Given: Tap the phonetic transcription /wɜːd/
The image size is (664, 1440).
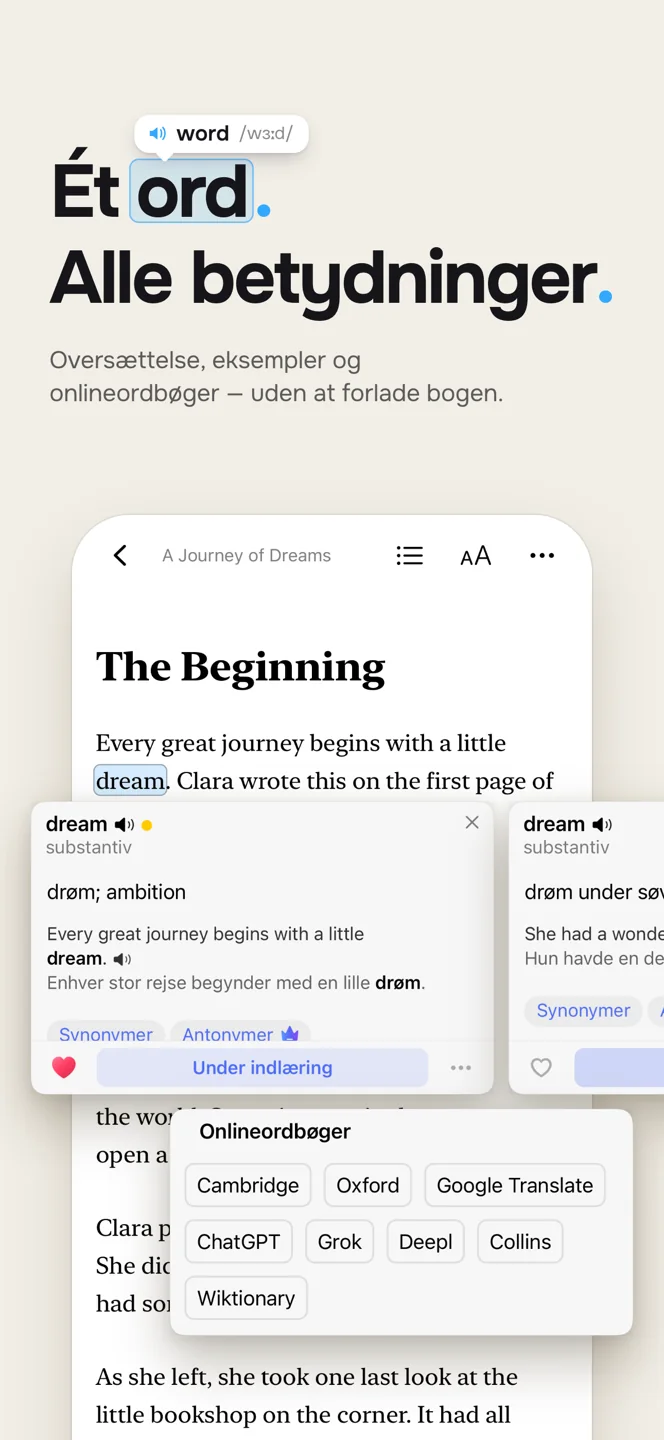Looking at the screenshot, I should (x=266, y=133).
